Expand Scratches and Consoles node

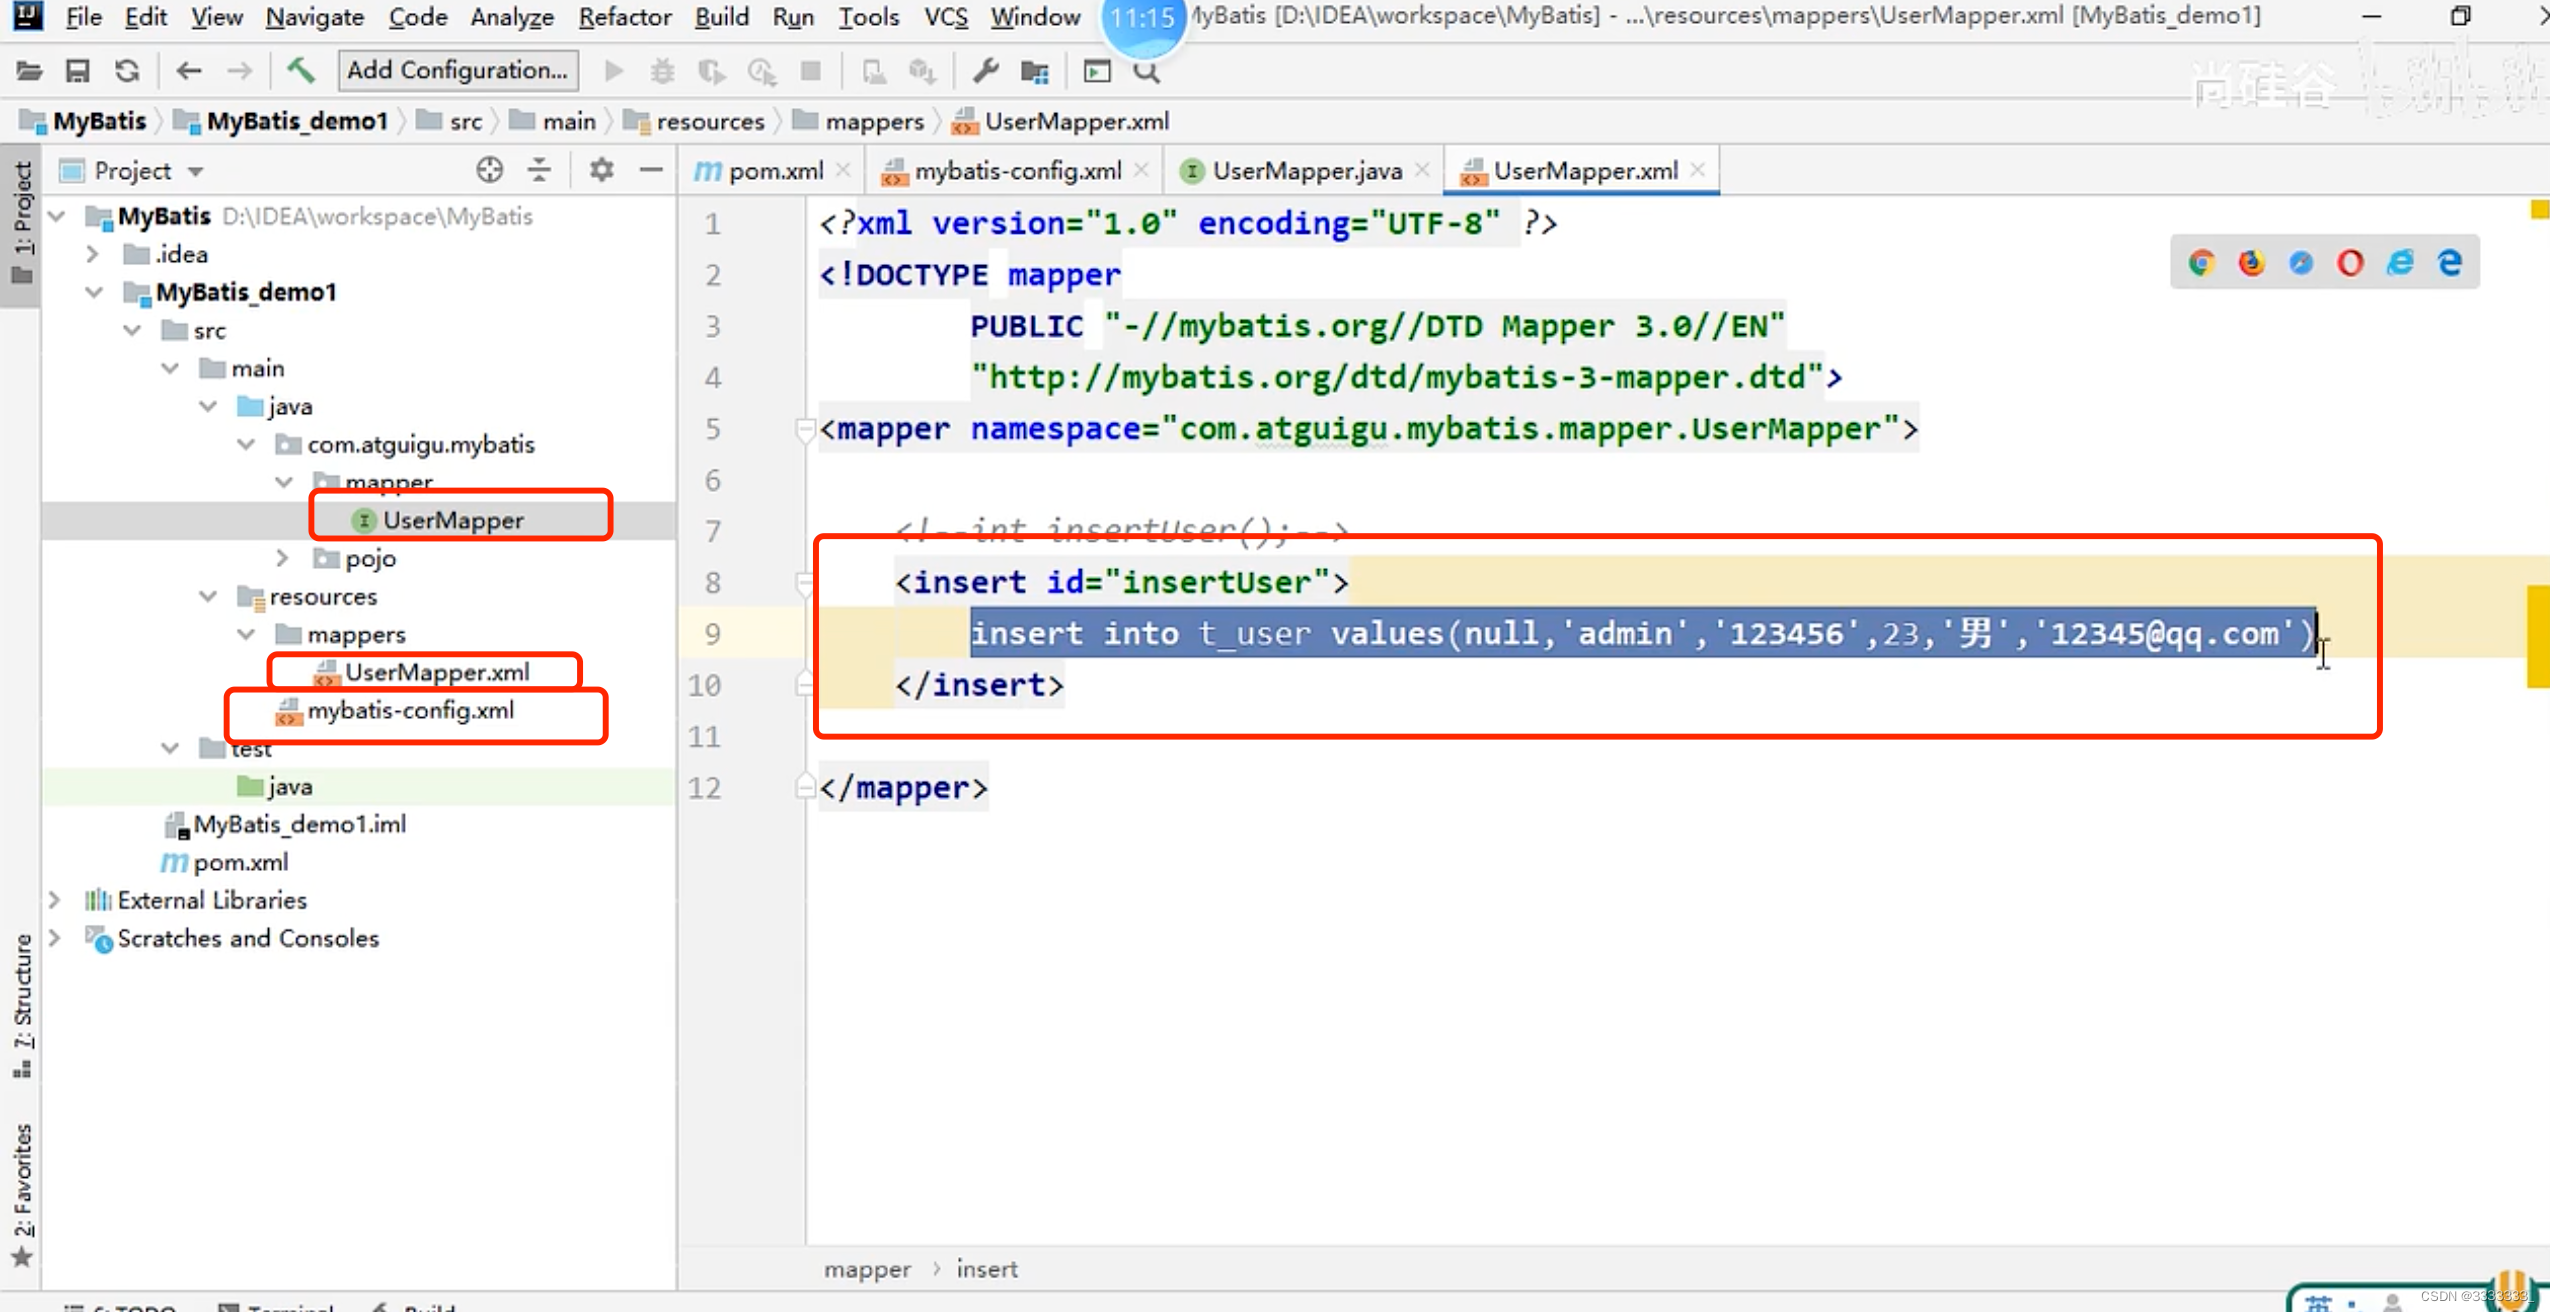click(x=56, y=938)
